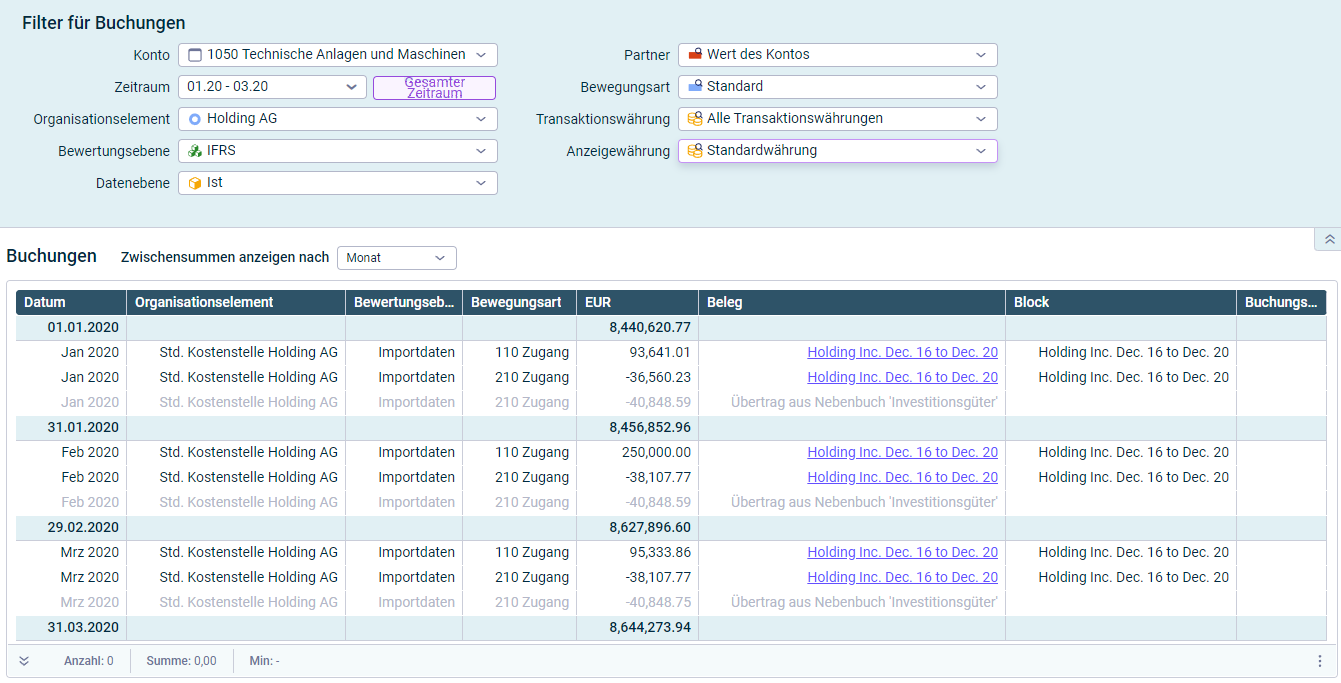Click the IFRS valuation level icon

pyautogui.click(x=194, y=151)
